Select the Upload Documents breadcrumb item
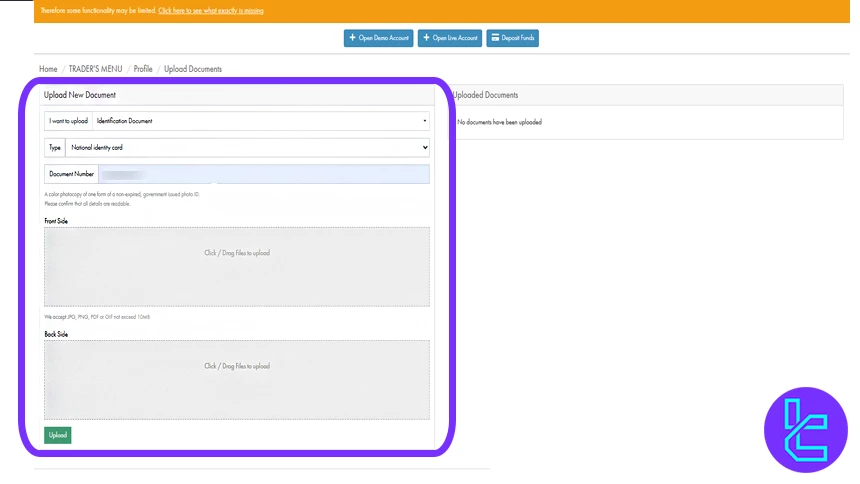The height and width of the screenshot is (484, 860). (x=193, y=69)
